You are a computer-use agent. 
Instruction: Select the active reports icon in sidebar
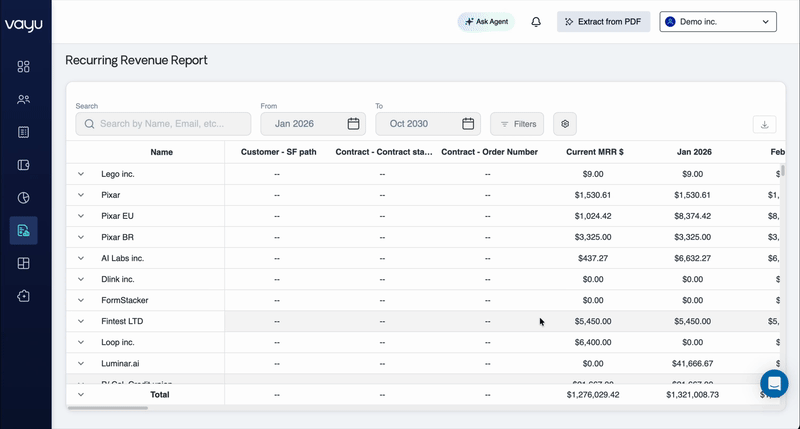pos(23,231)
